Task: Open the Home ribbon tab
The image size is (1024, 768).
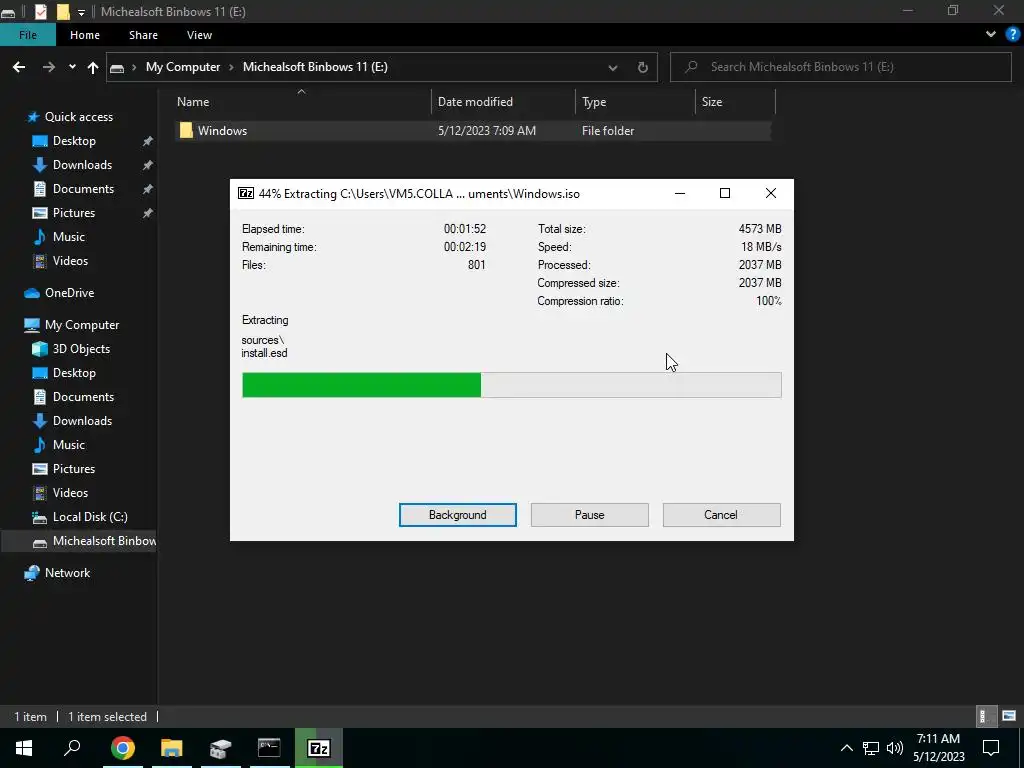Action: pos(85,35)
